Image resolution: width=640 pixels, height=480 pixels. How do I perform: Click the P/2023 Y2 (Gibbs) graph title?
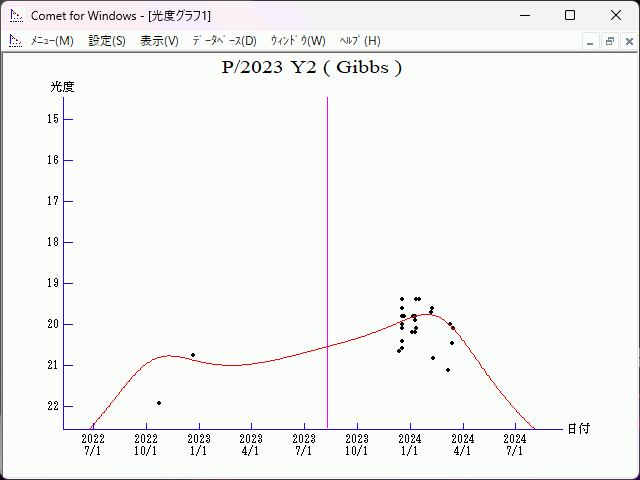pyautogui.click(x=311, y=68)
